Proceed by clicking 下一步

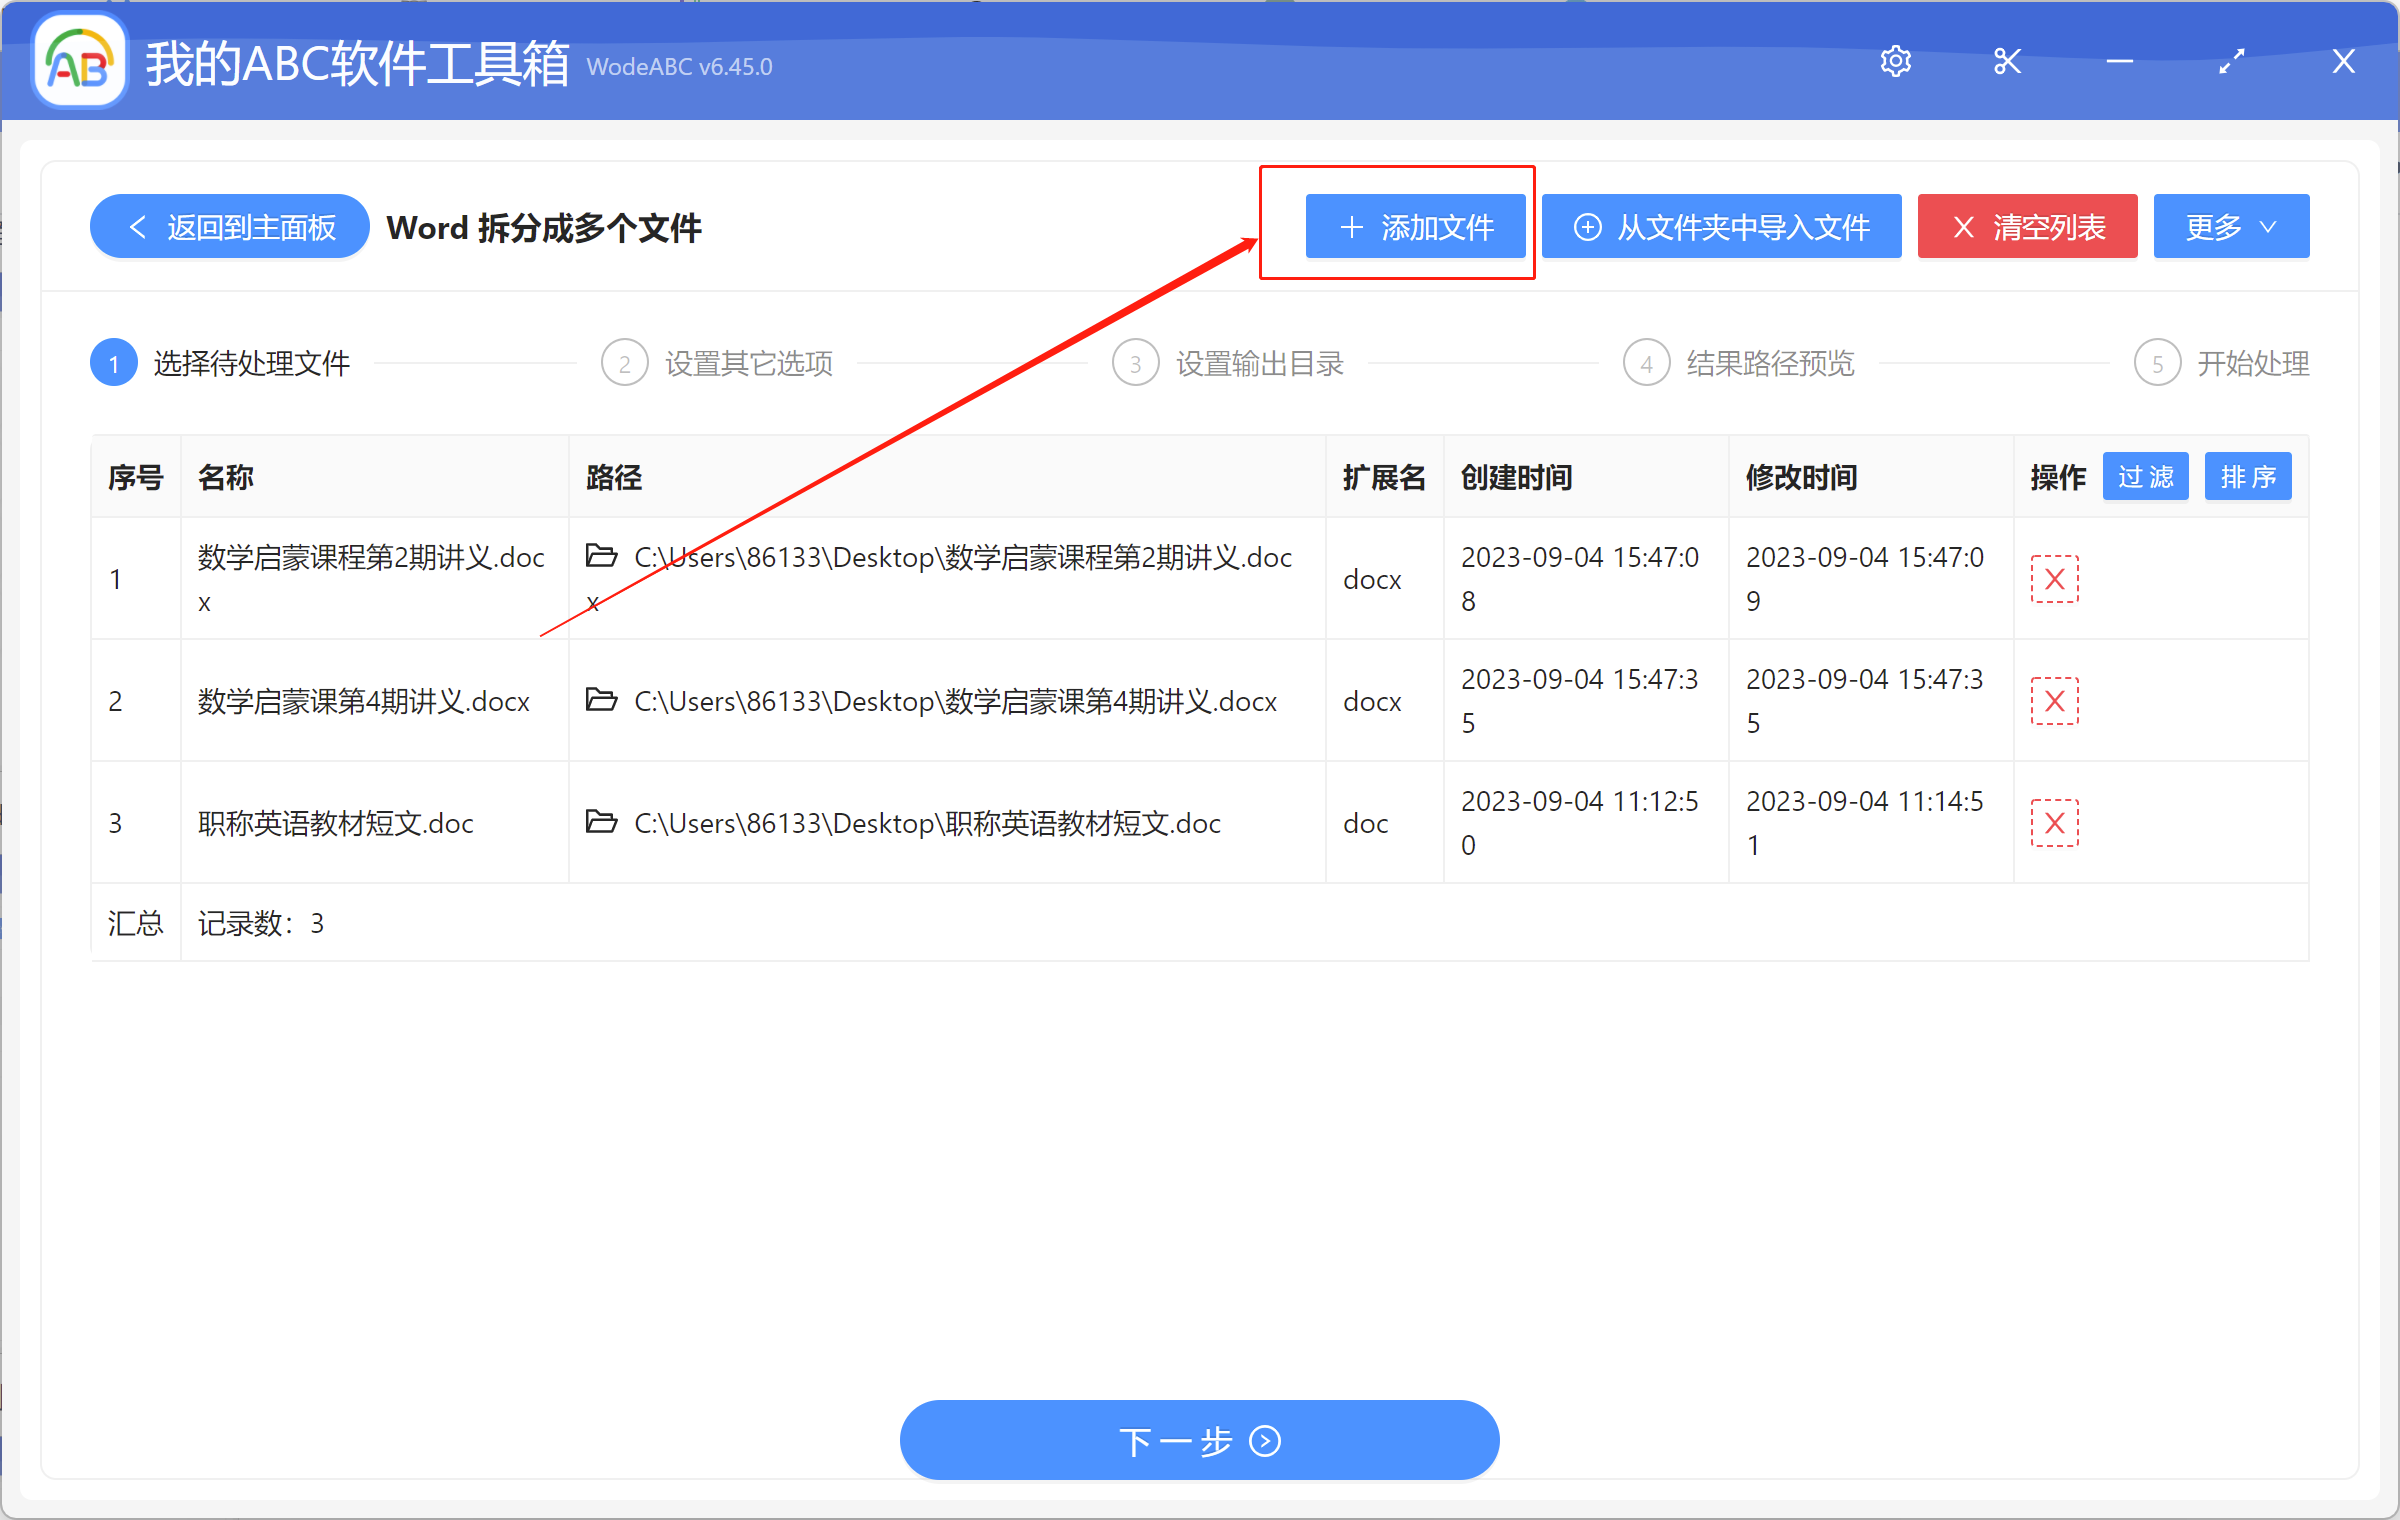1198,1440
